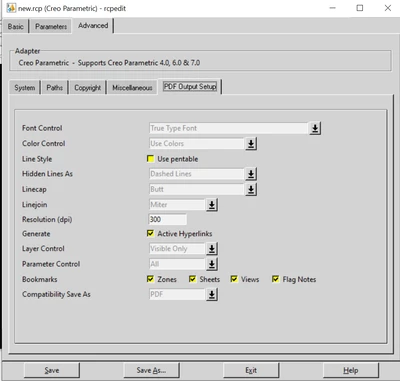Open the Layer Control dropdown arrow
The image size is (400, 381).
pos(212,249)
